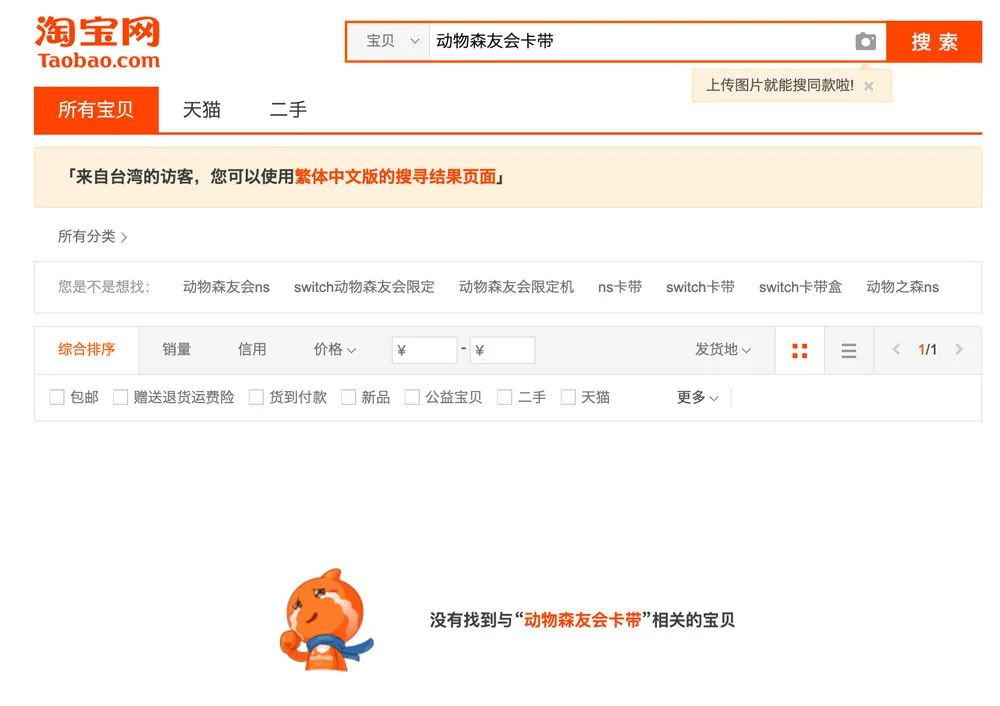Enable the 天猫 filter checkbox

point(568,397)
